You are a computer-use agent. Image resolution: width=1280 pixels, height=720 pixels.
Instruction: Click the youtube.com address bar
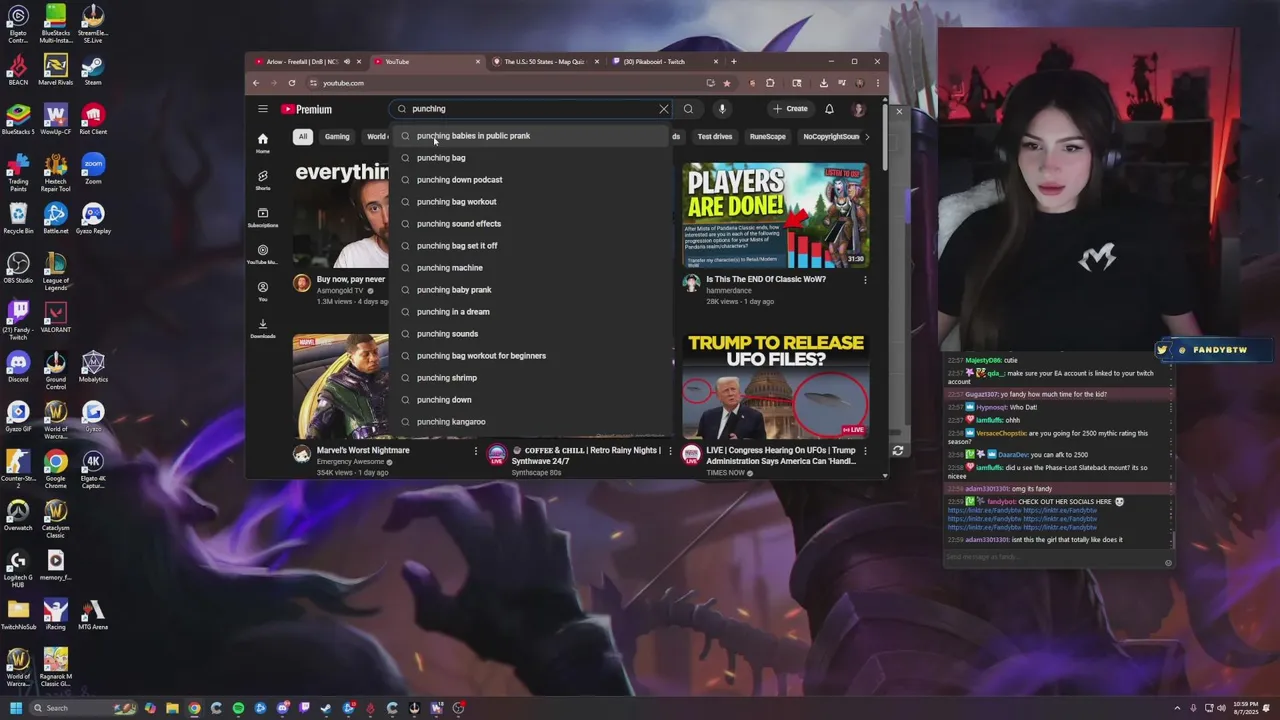pos(500,83)
